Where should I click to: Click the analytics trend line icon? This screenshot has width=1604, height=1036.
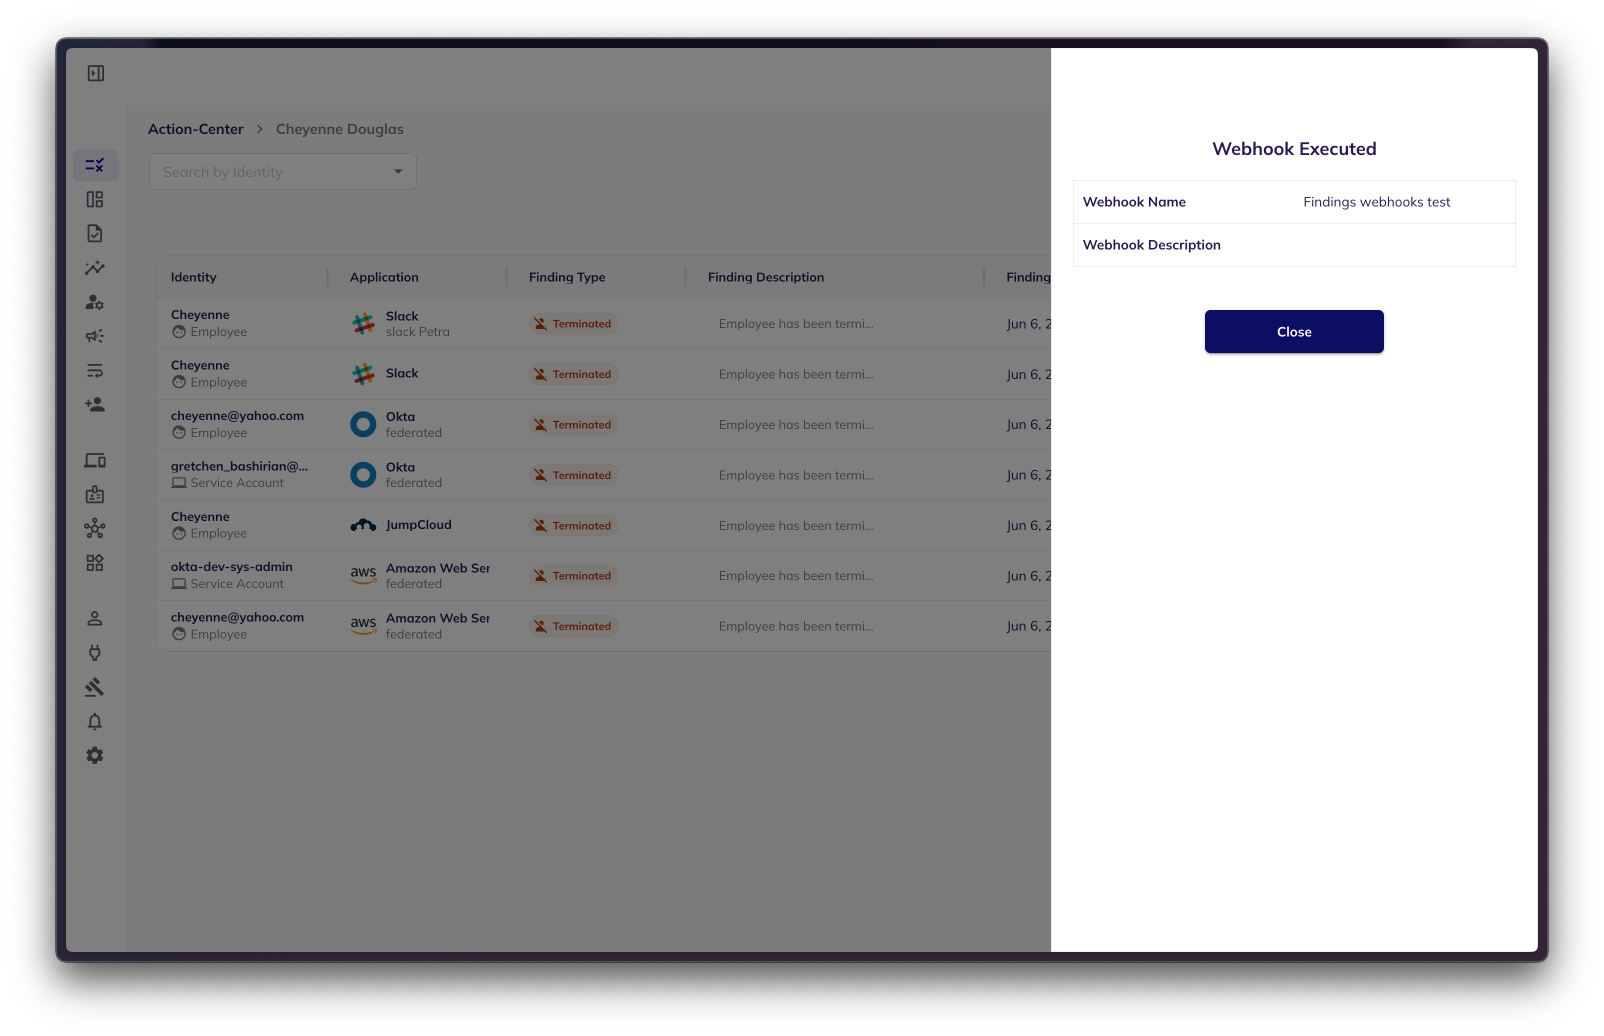click(95, 268)
